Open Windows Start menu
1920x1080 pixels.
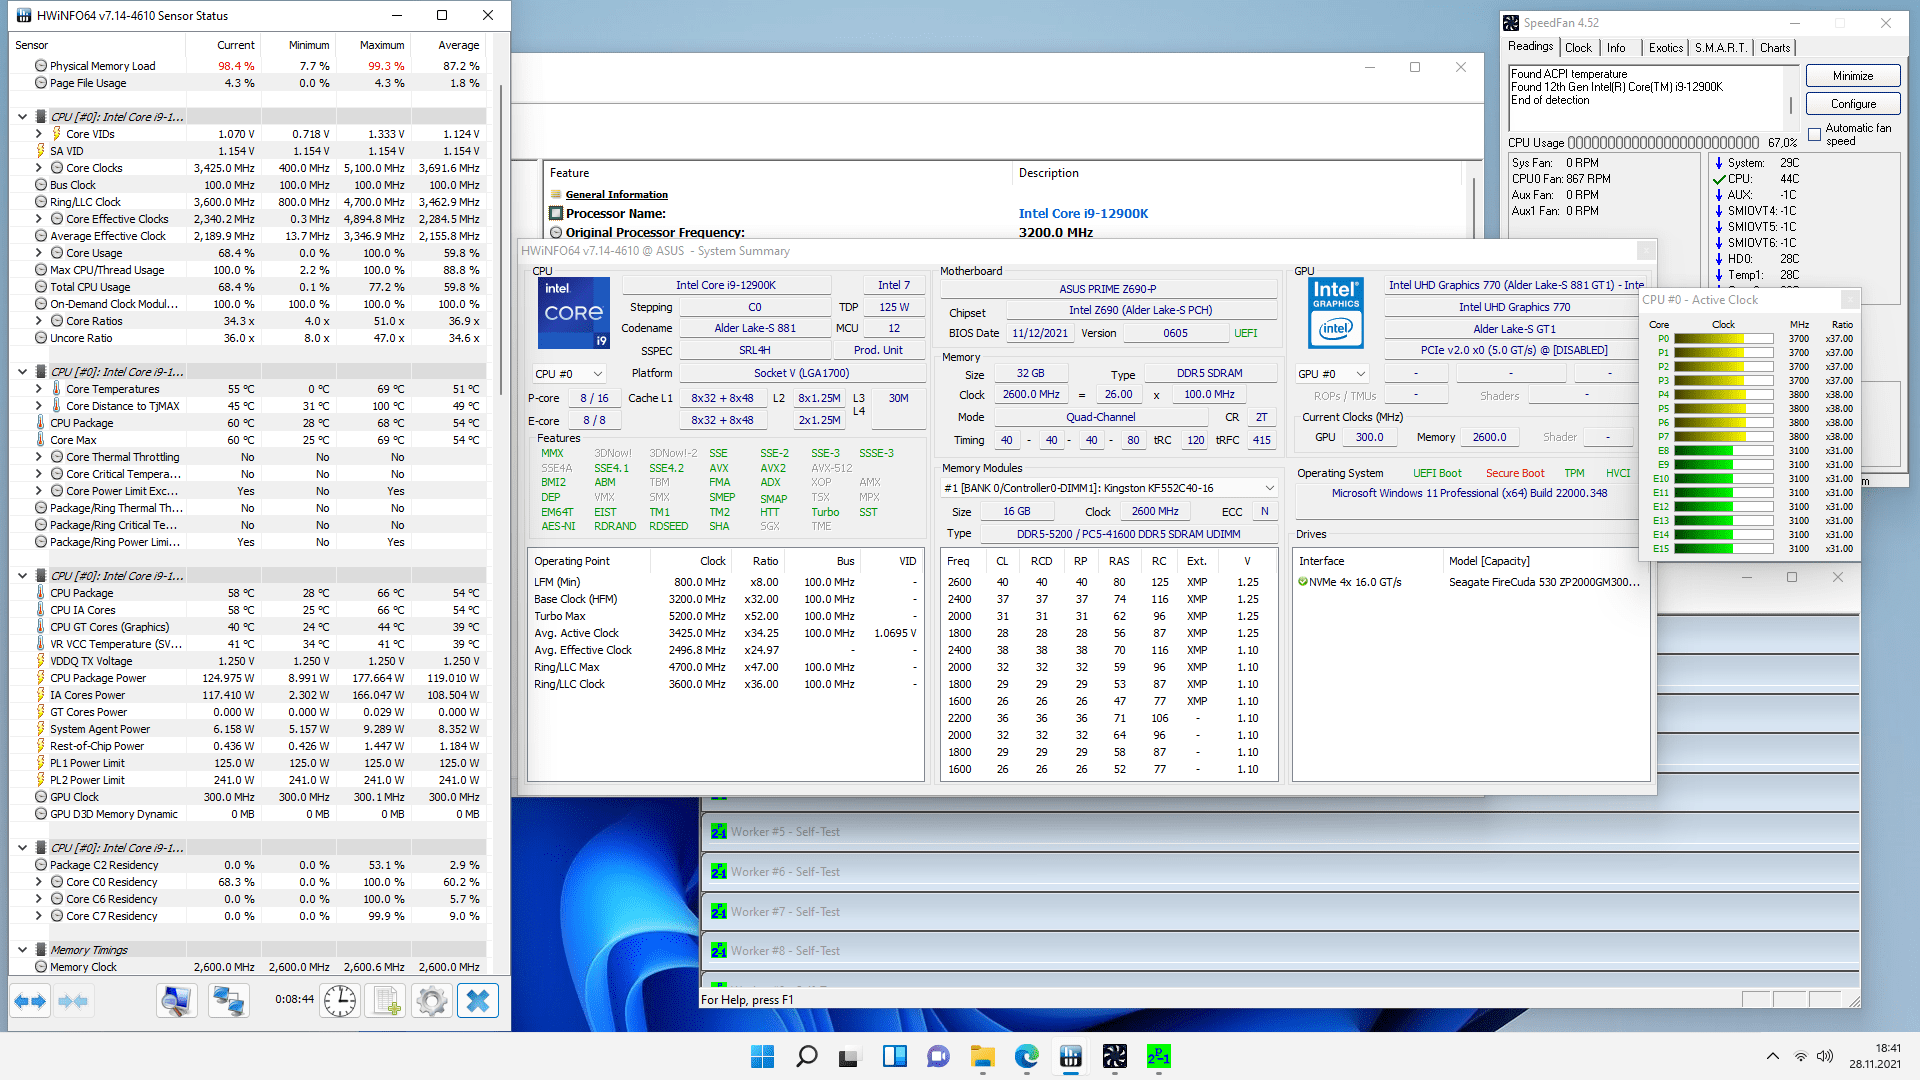[x=762, y=1056]
